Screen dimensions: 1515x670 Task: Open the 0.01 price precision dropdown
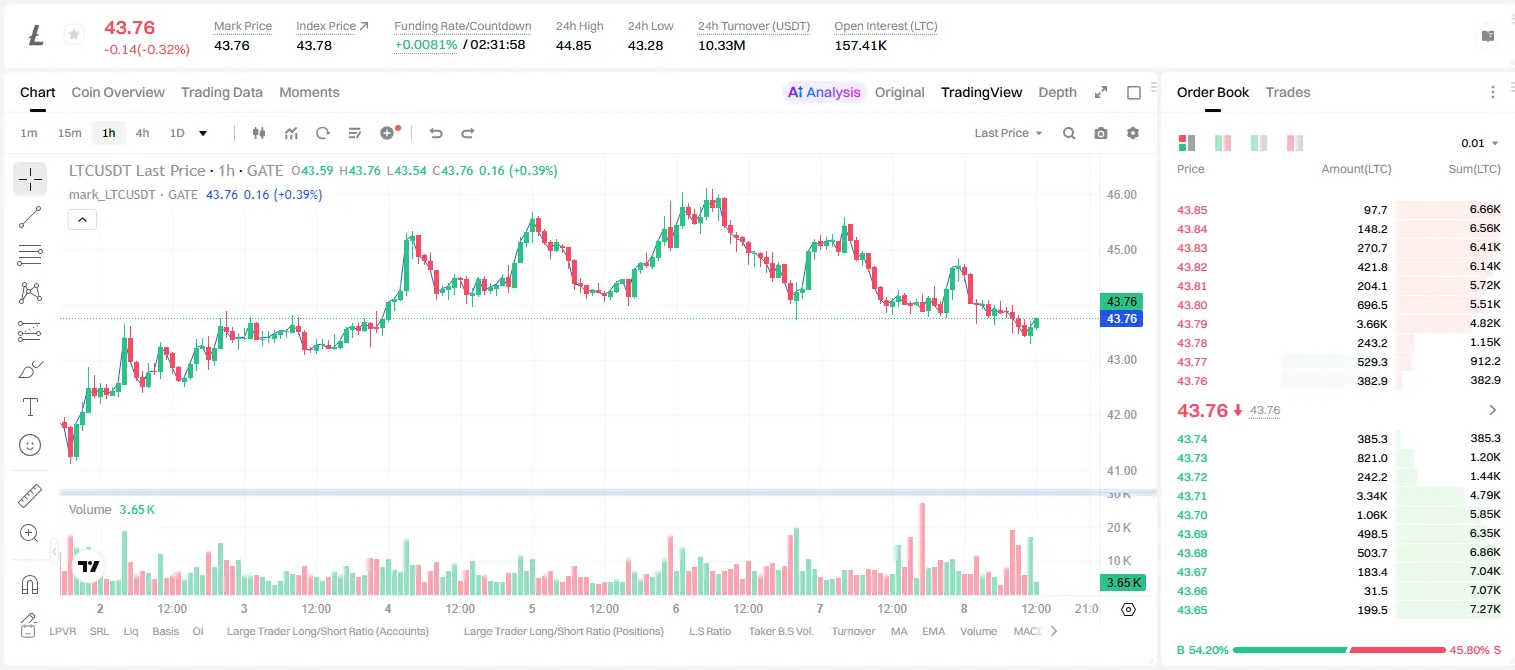pos(1480,143)
